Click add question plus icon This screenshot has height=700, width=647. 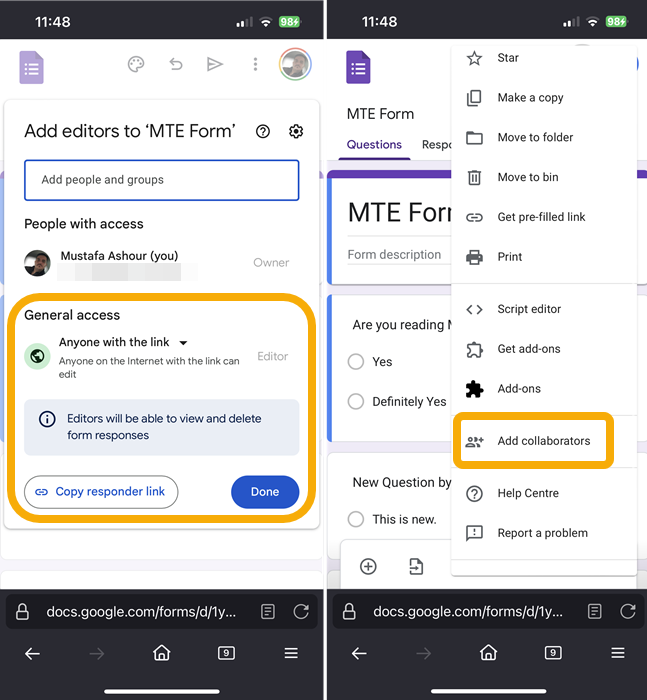pos(368,567)
